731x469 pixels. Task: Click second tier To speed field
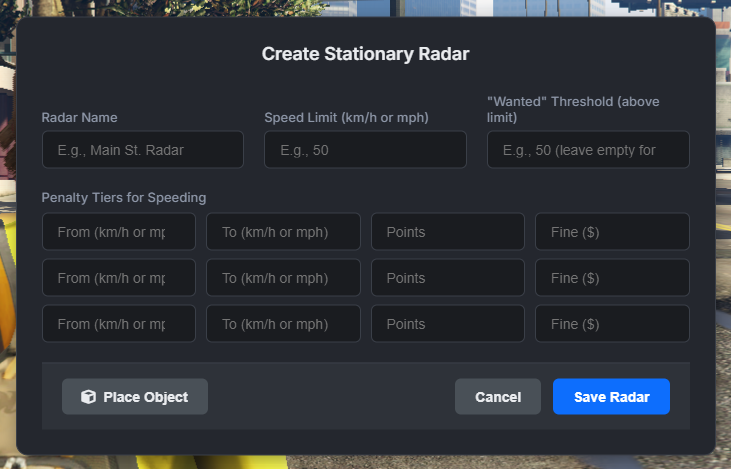(x=283, y=278)
